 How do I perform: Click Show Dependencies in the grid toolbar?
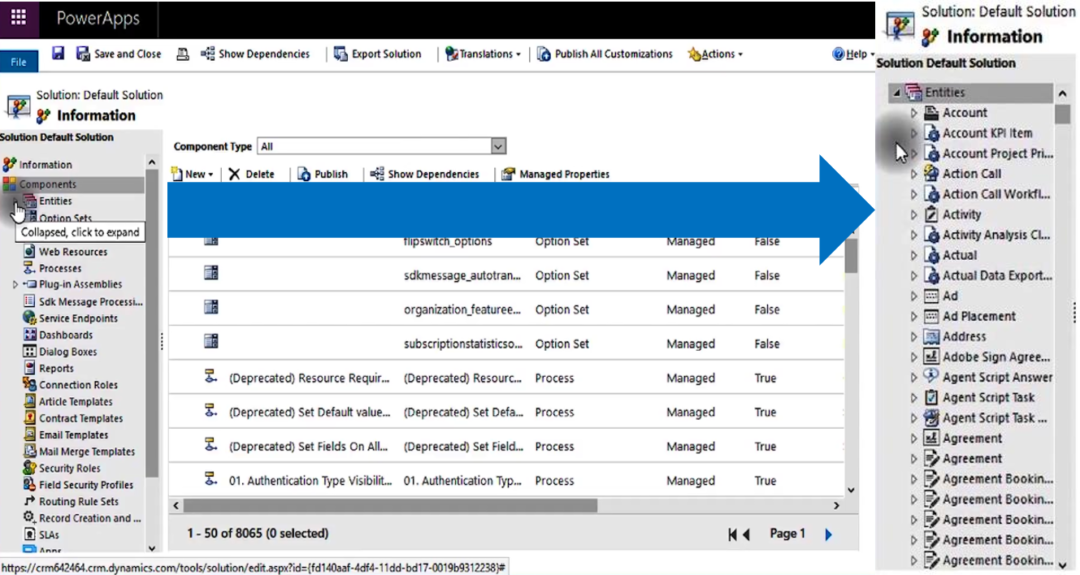[x=424, y=174]
